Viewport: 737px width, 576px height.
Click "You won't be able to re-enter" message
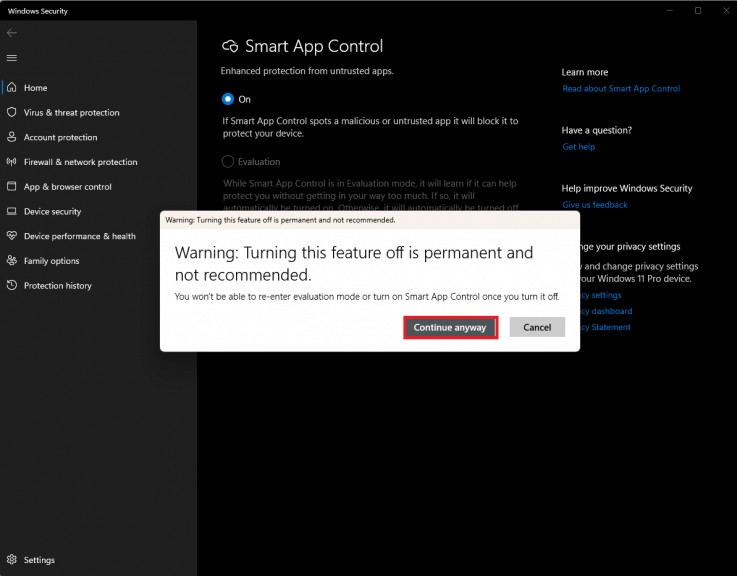pos(367,297)
